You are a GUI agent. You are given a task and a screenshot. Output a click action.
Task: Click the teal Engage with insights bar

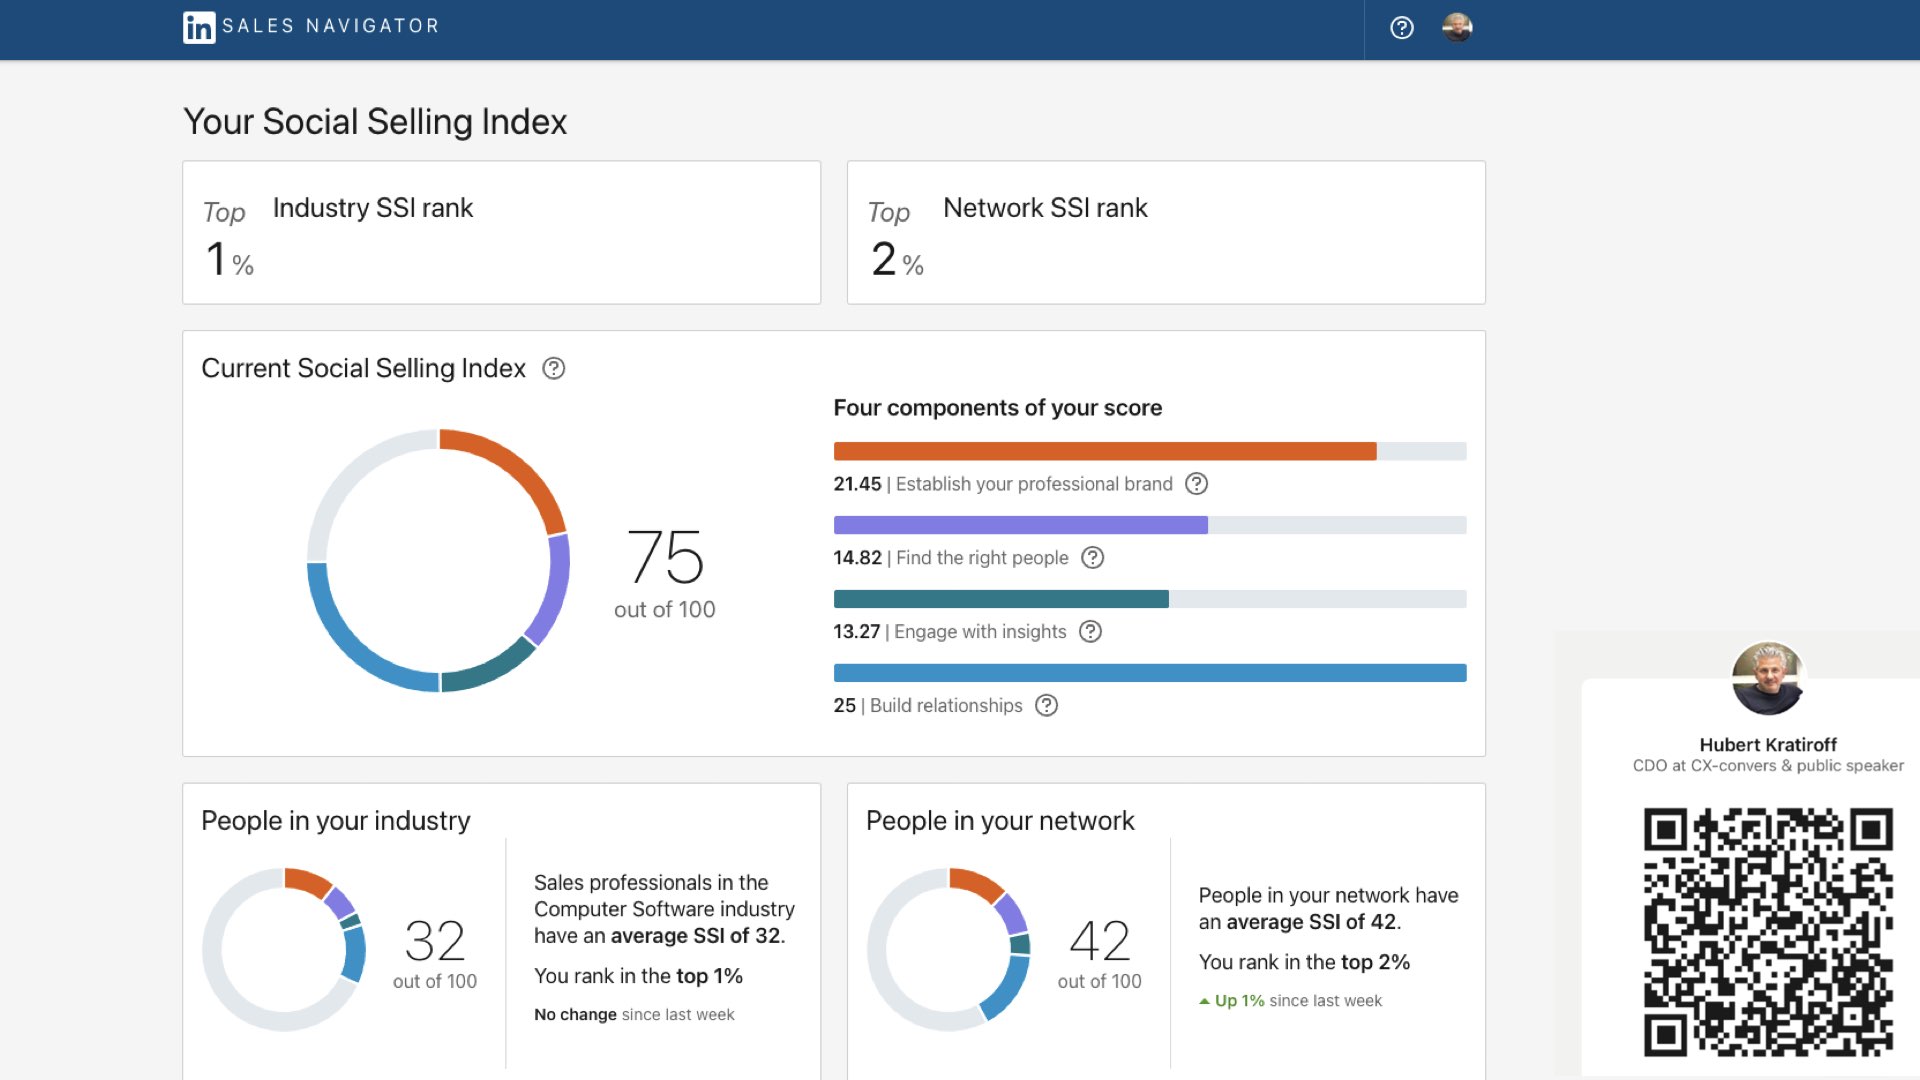click(1000, 599)
